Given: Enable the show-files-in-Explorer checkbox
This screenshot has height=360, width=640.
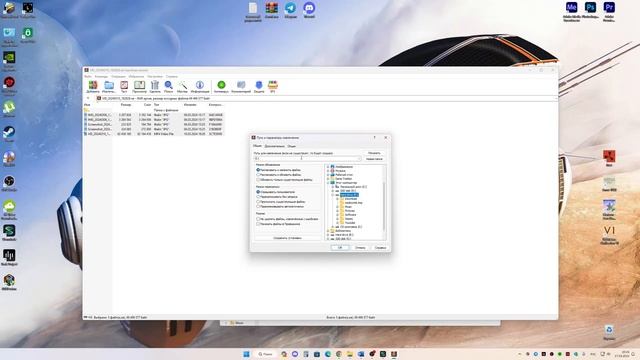Looking at the screenshot, I should point(258,224).
